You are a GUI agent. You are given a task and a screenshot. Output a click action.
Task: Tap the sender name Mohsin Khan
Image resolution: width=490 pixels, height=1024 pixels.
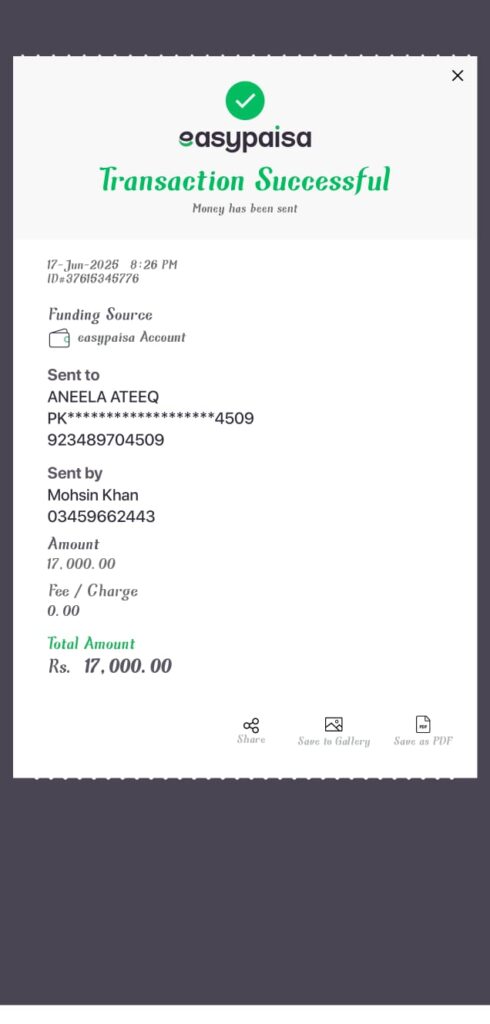(93, 495)
